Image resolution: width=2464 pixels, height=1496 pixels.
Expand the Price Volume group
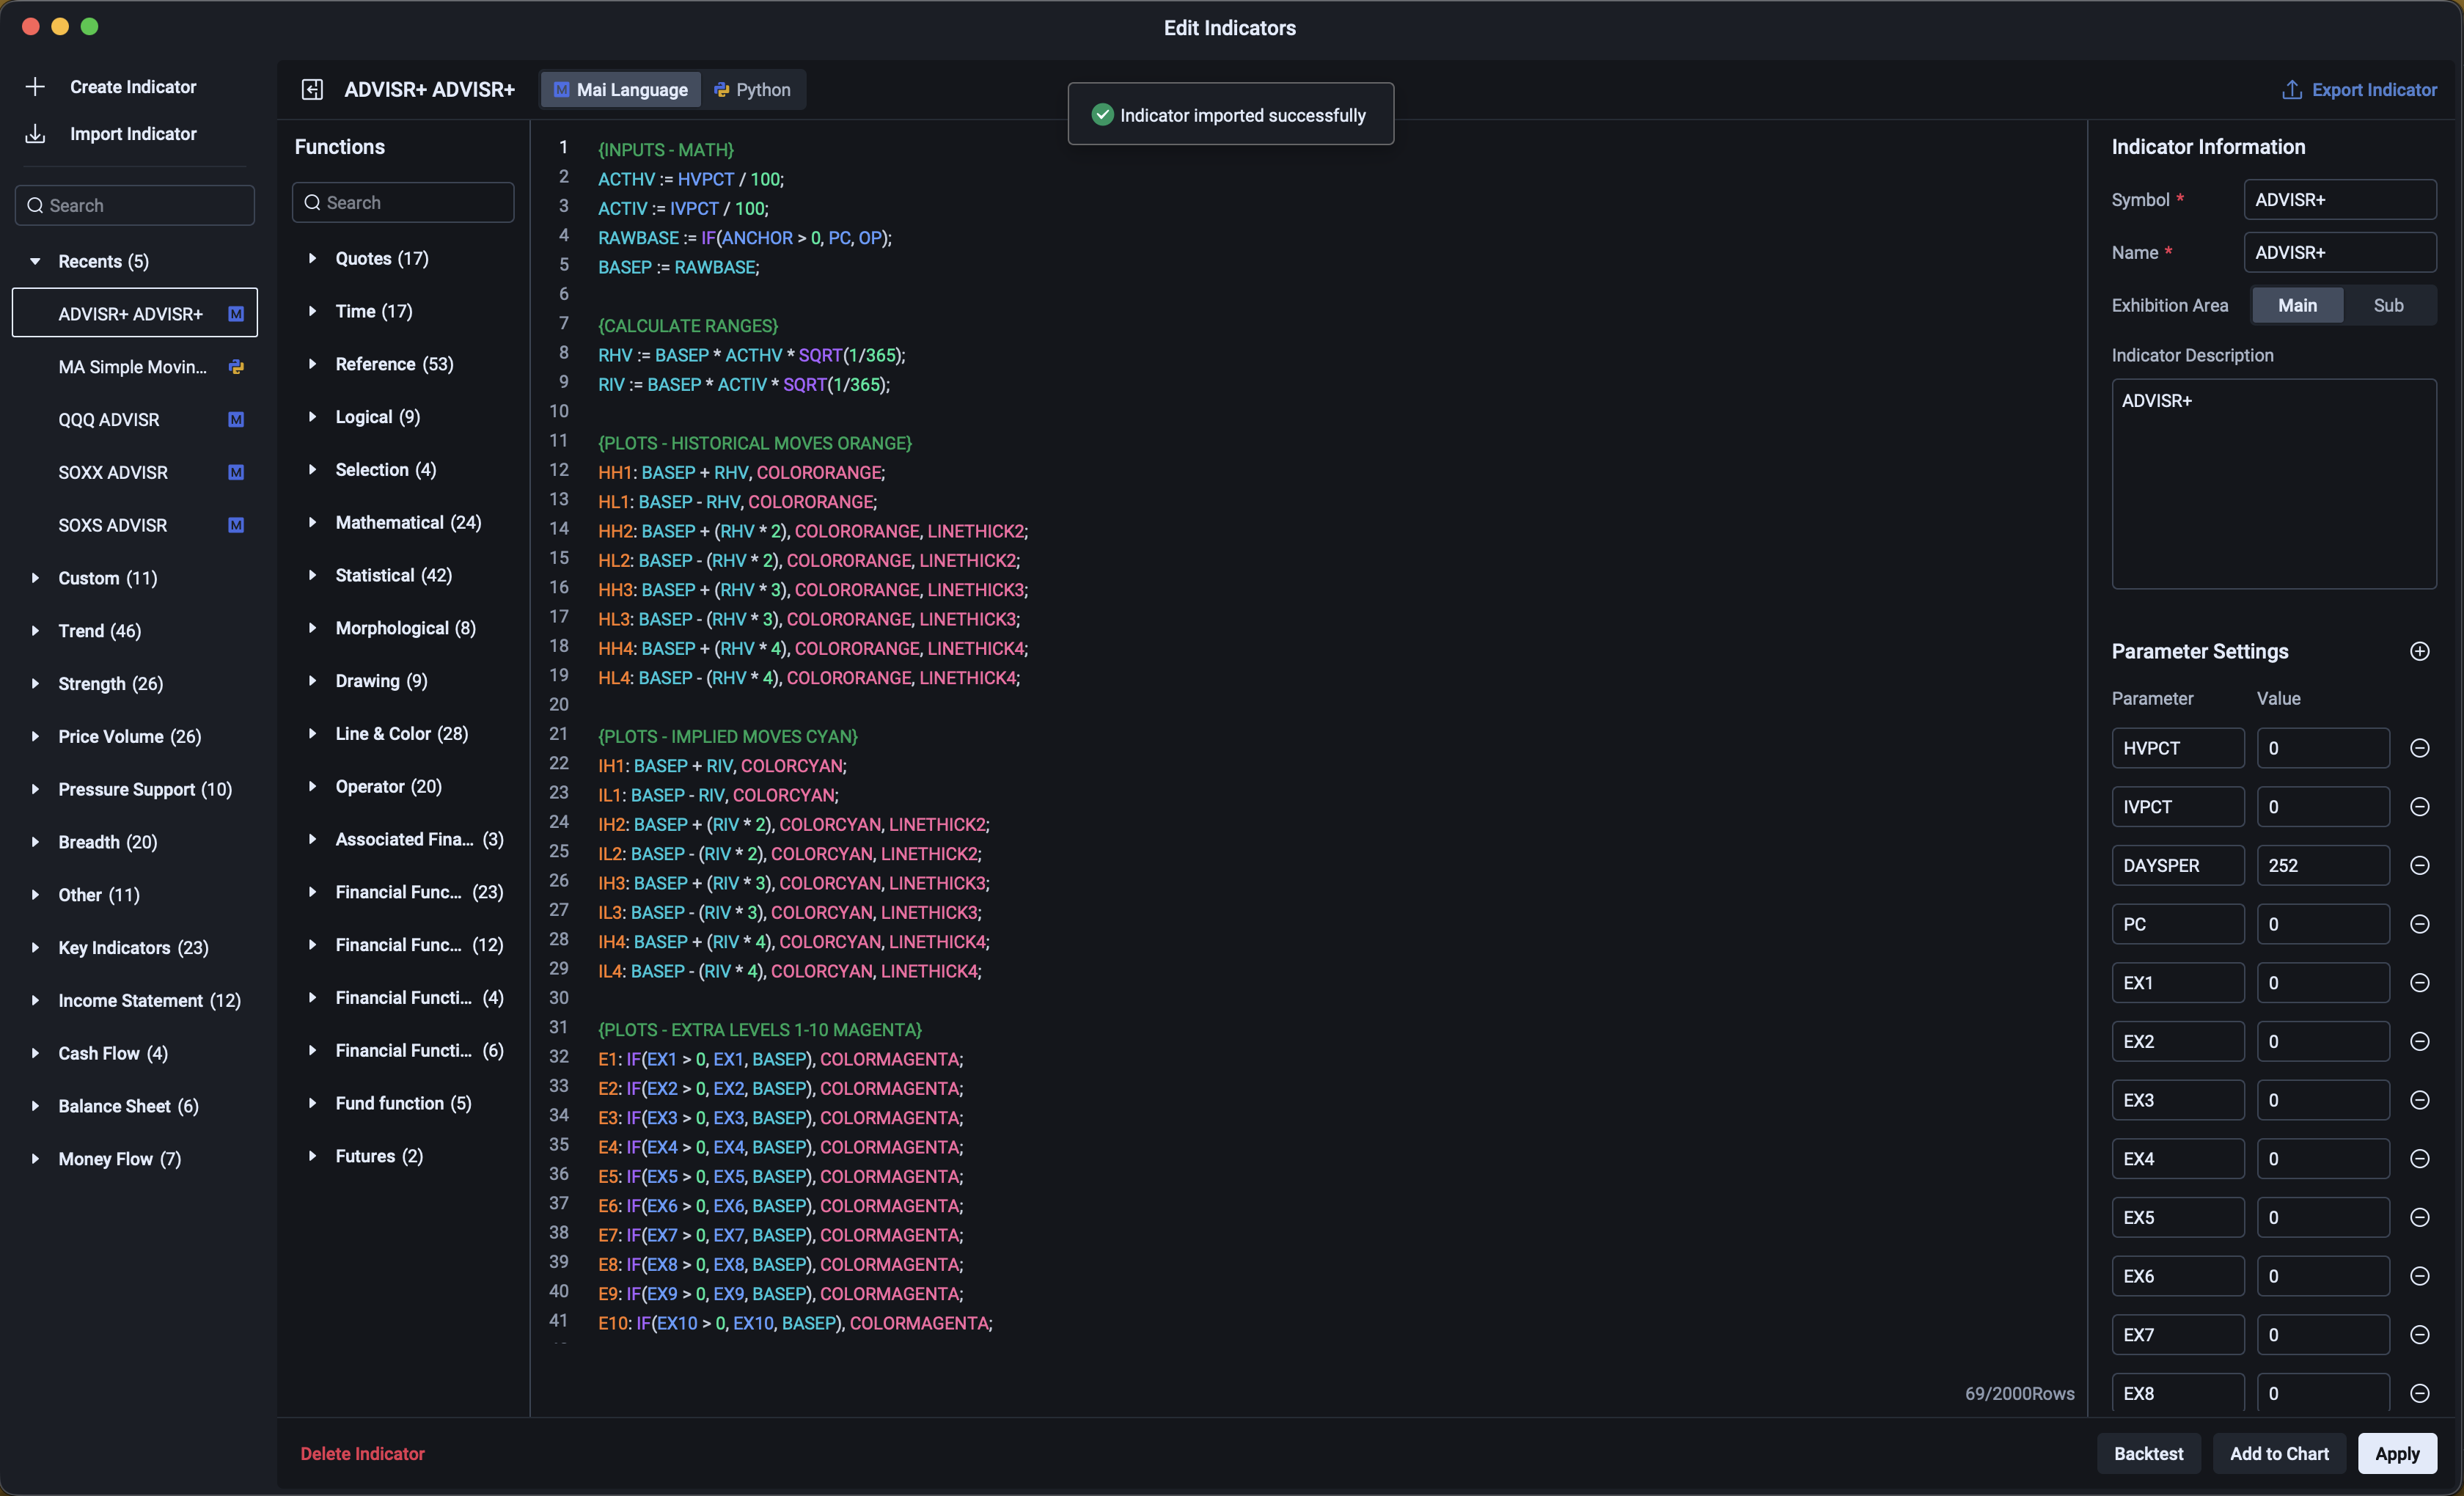[35, 737]
